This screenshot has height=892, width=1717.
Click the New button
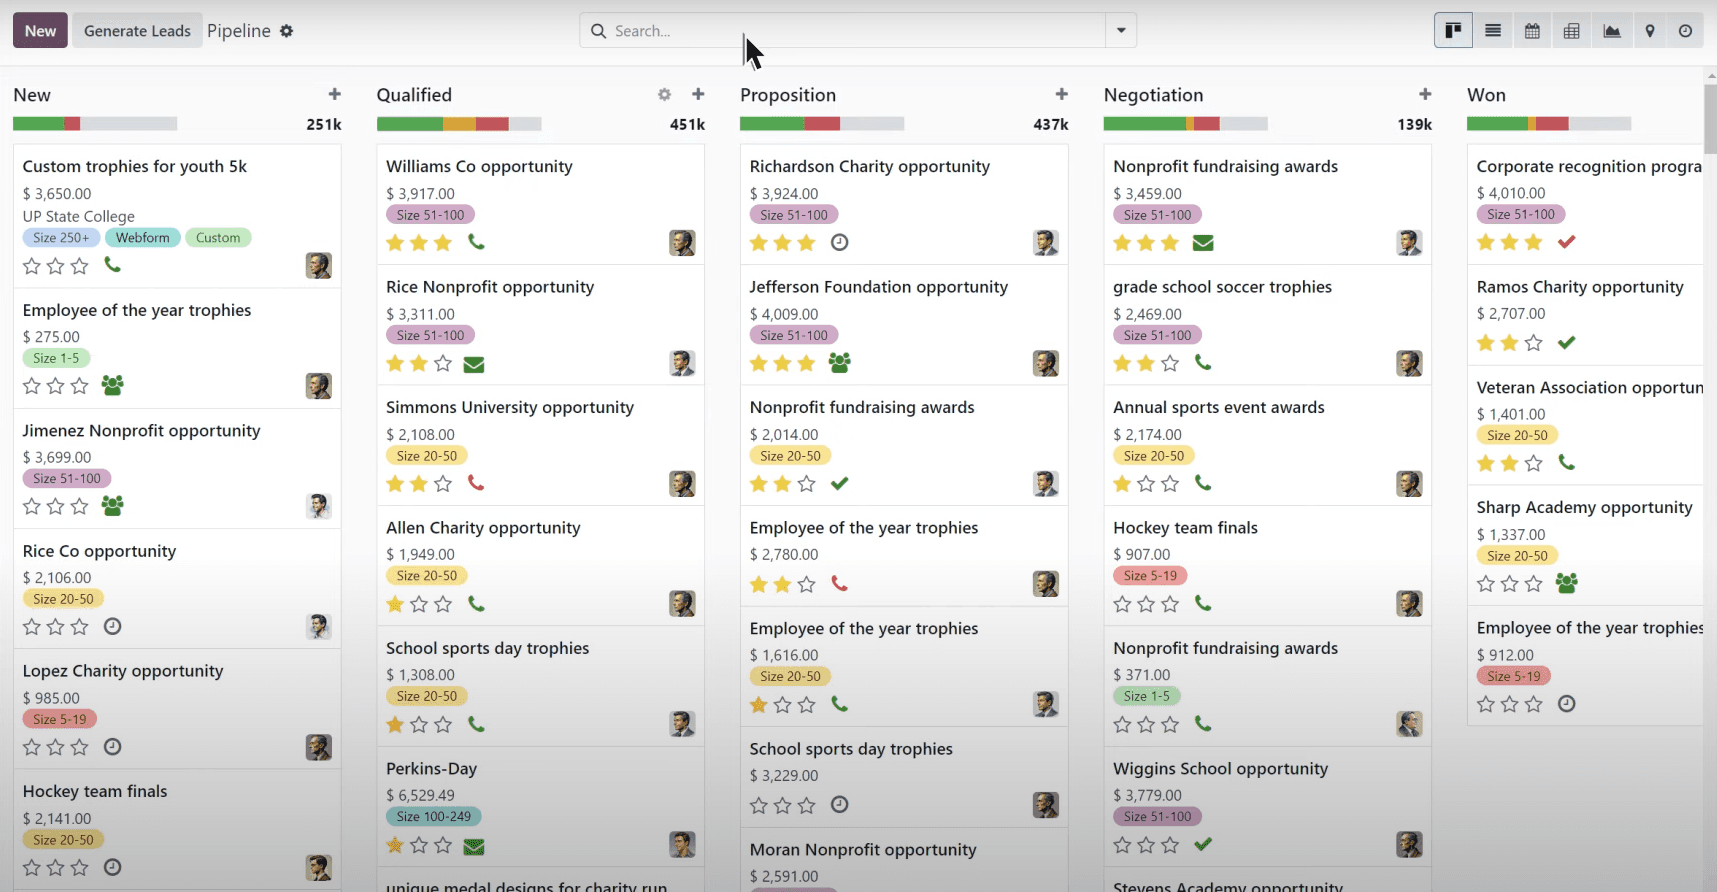tap(40, 31)
